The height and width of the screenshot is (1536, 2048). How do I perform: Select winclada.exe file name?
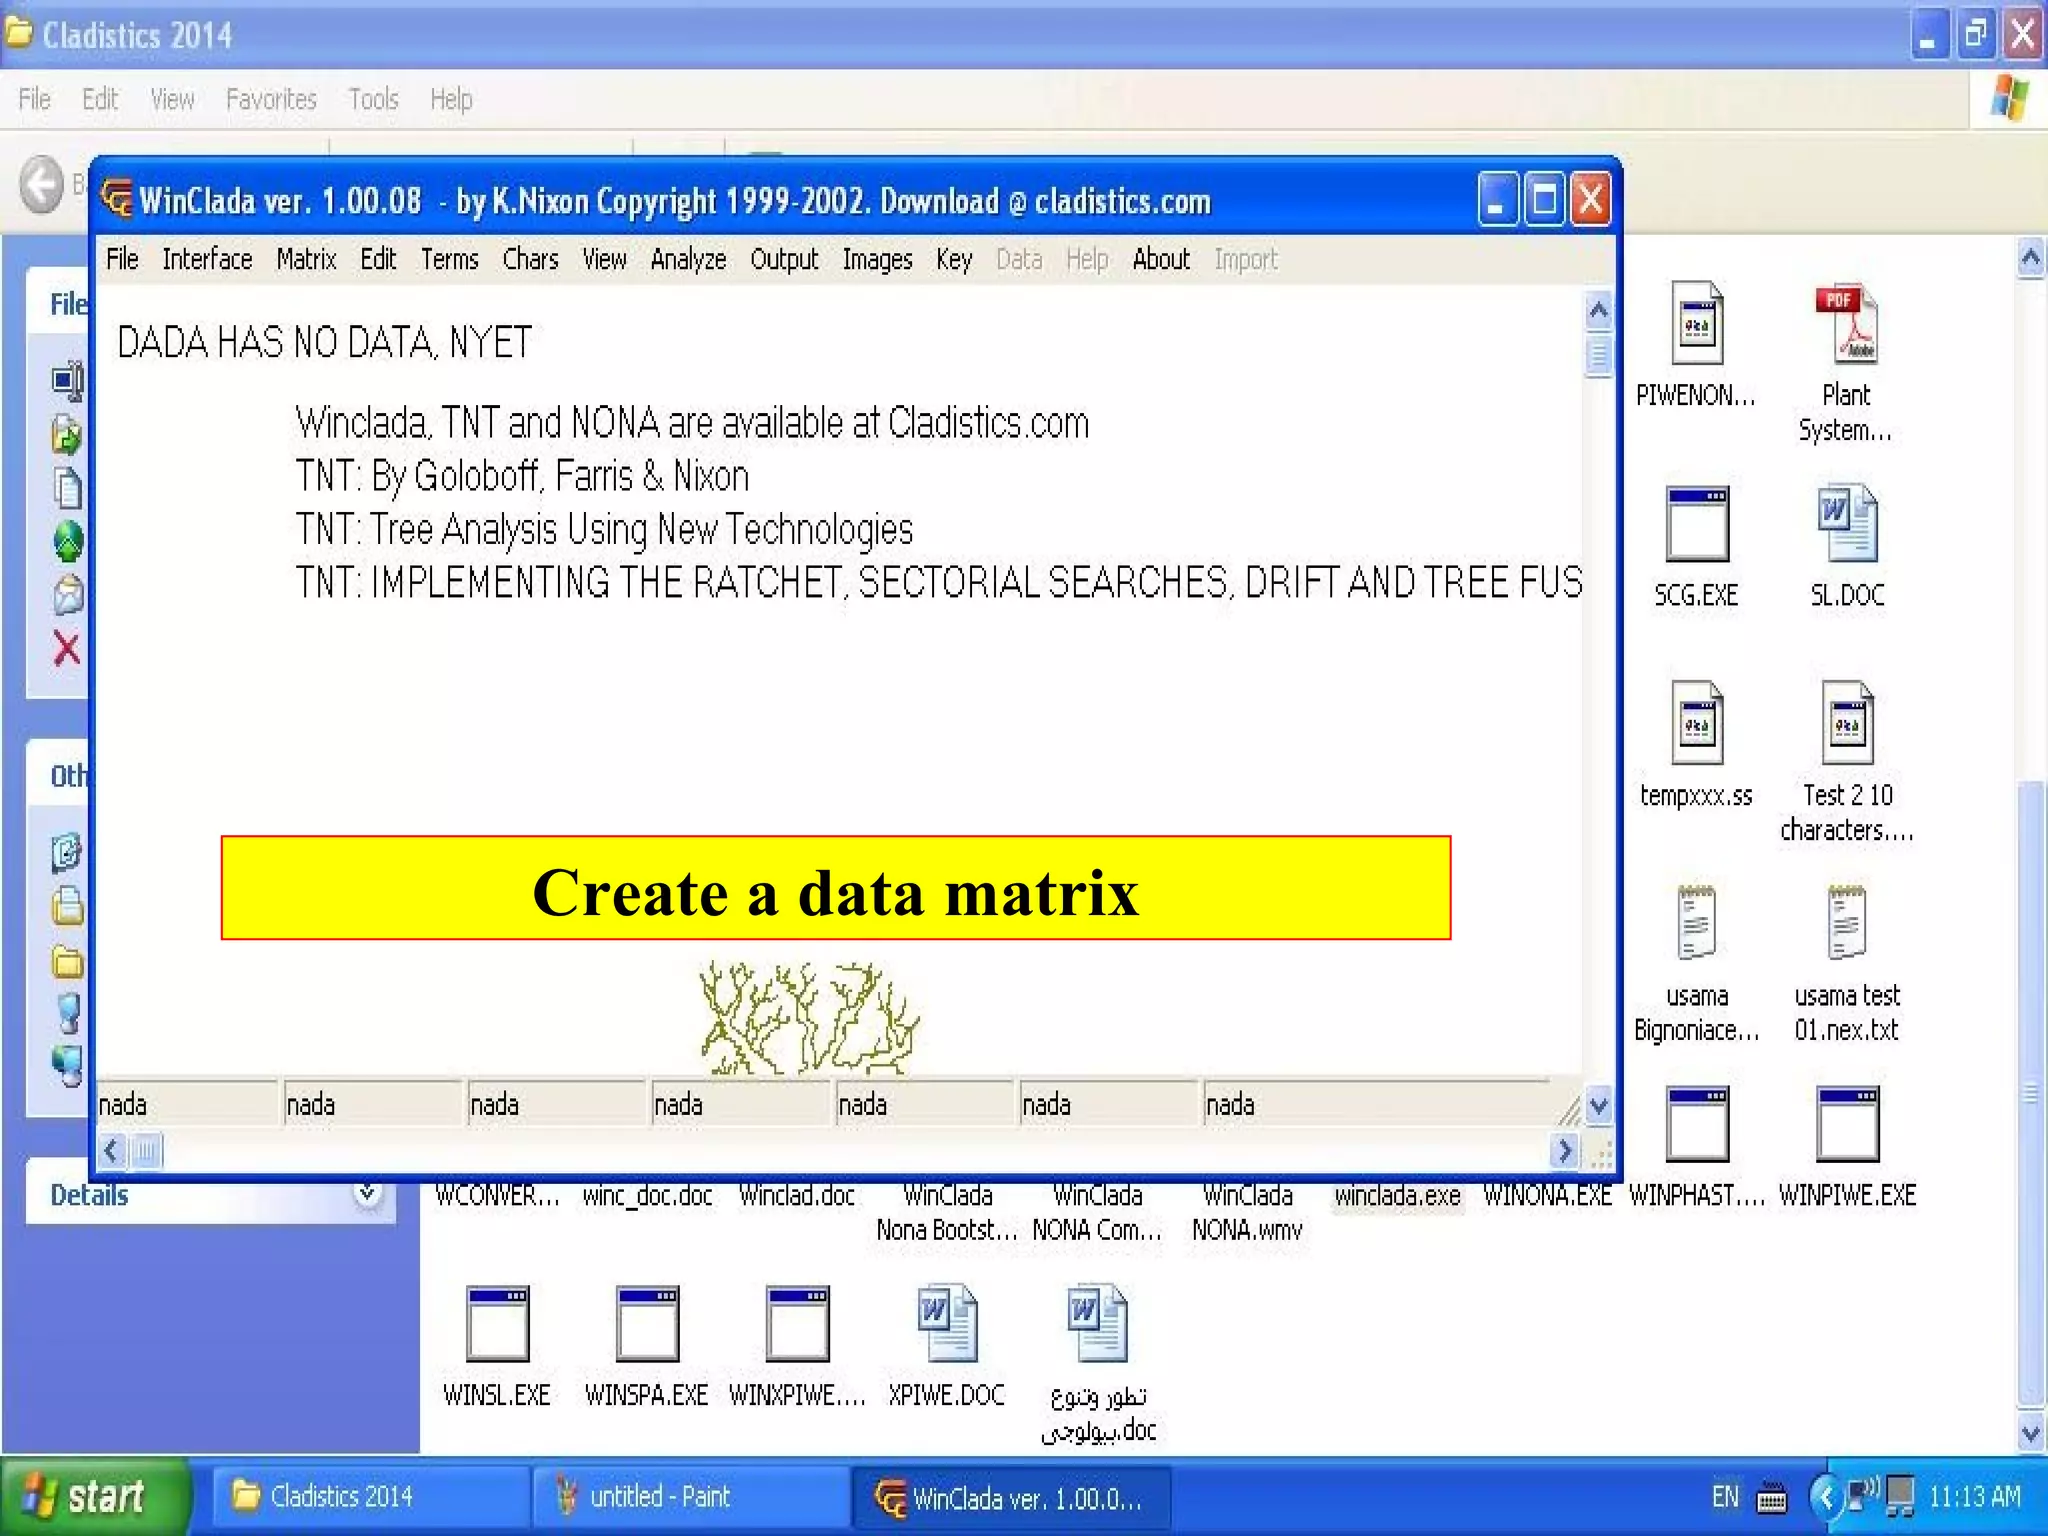click(1397, 1195)
